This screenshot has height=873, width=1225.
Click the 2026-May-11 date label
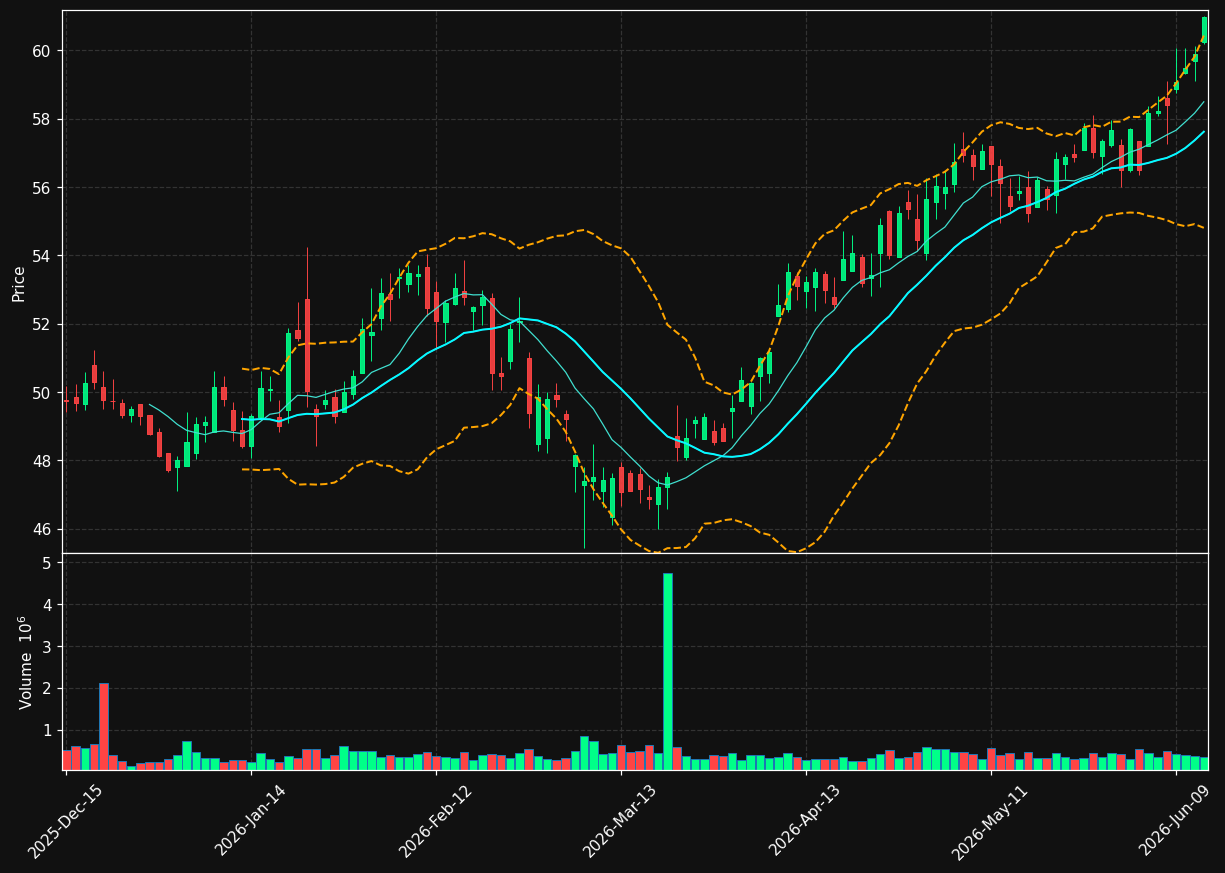[989, 822]
